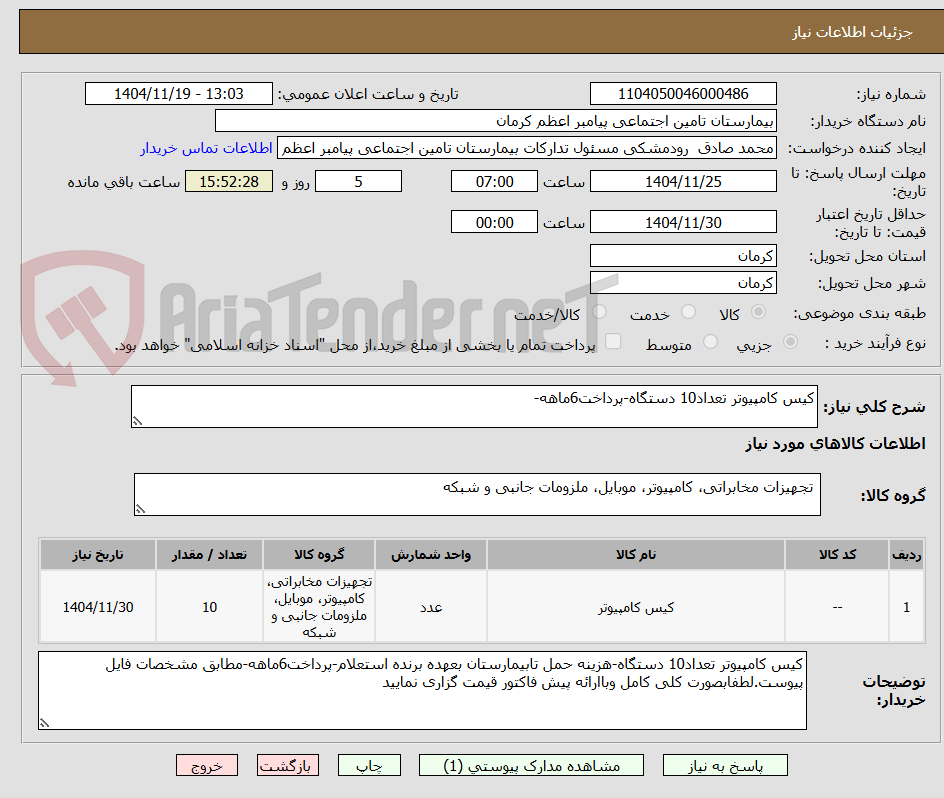Click the شماره نیاز label
Image resolution: width=944 pixels, height=798 pixels.
[x=892, y=95]
